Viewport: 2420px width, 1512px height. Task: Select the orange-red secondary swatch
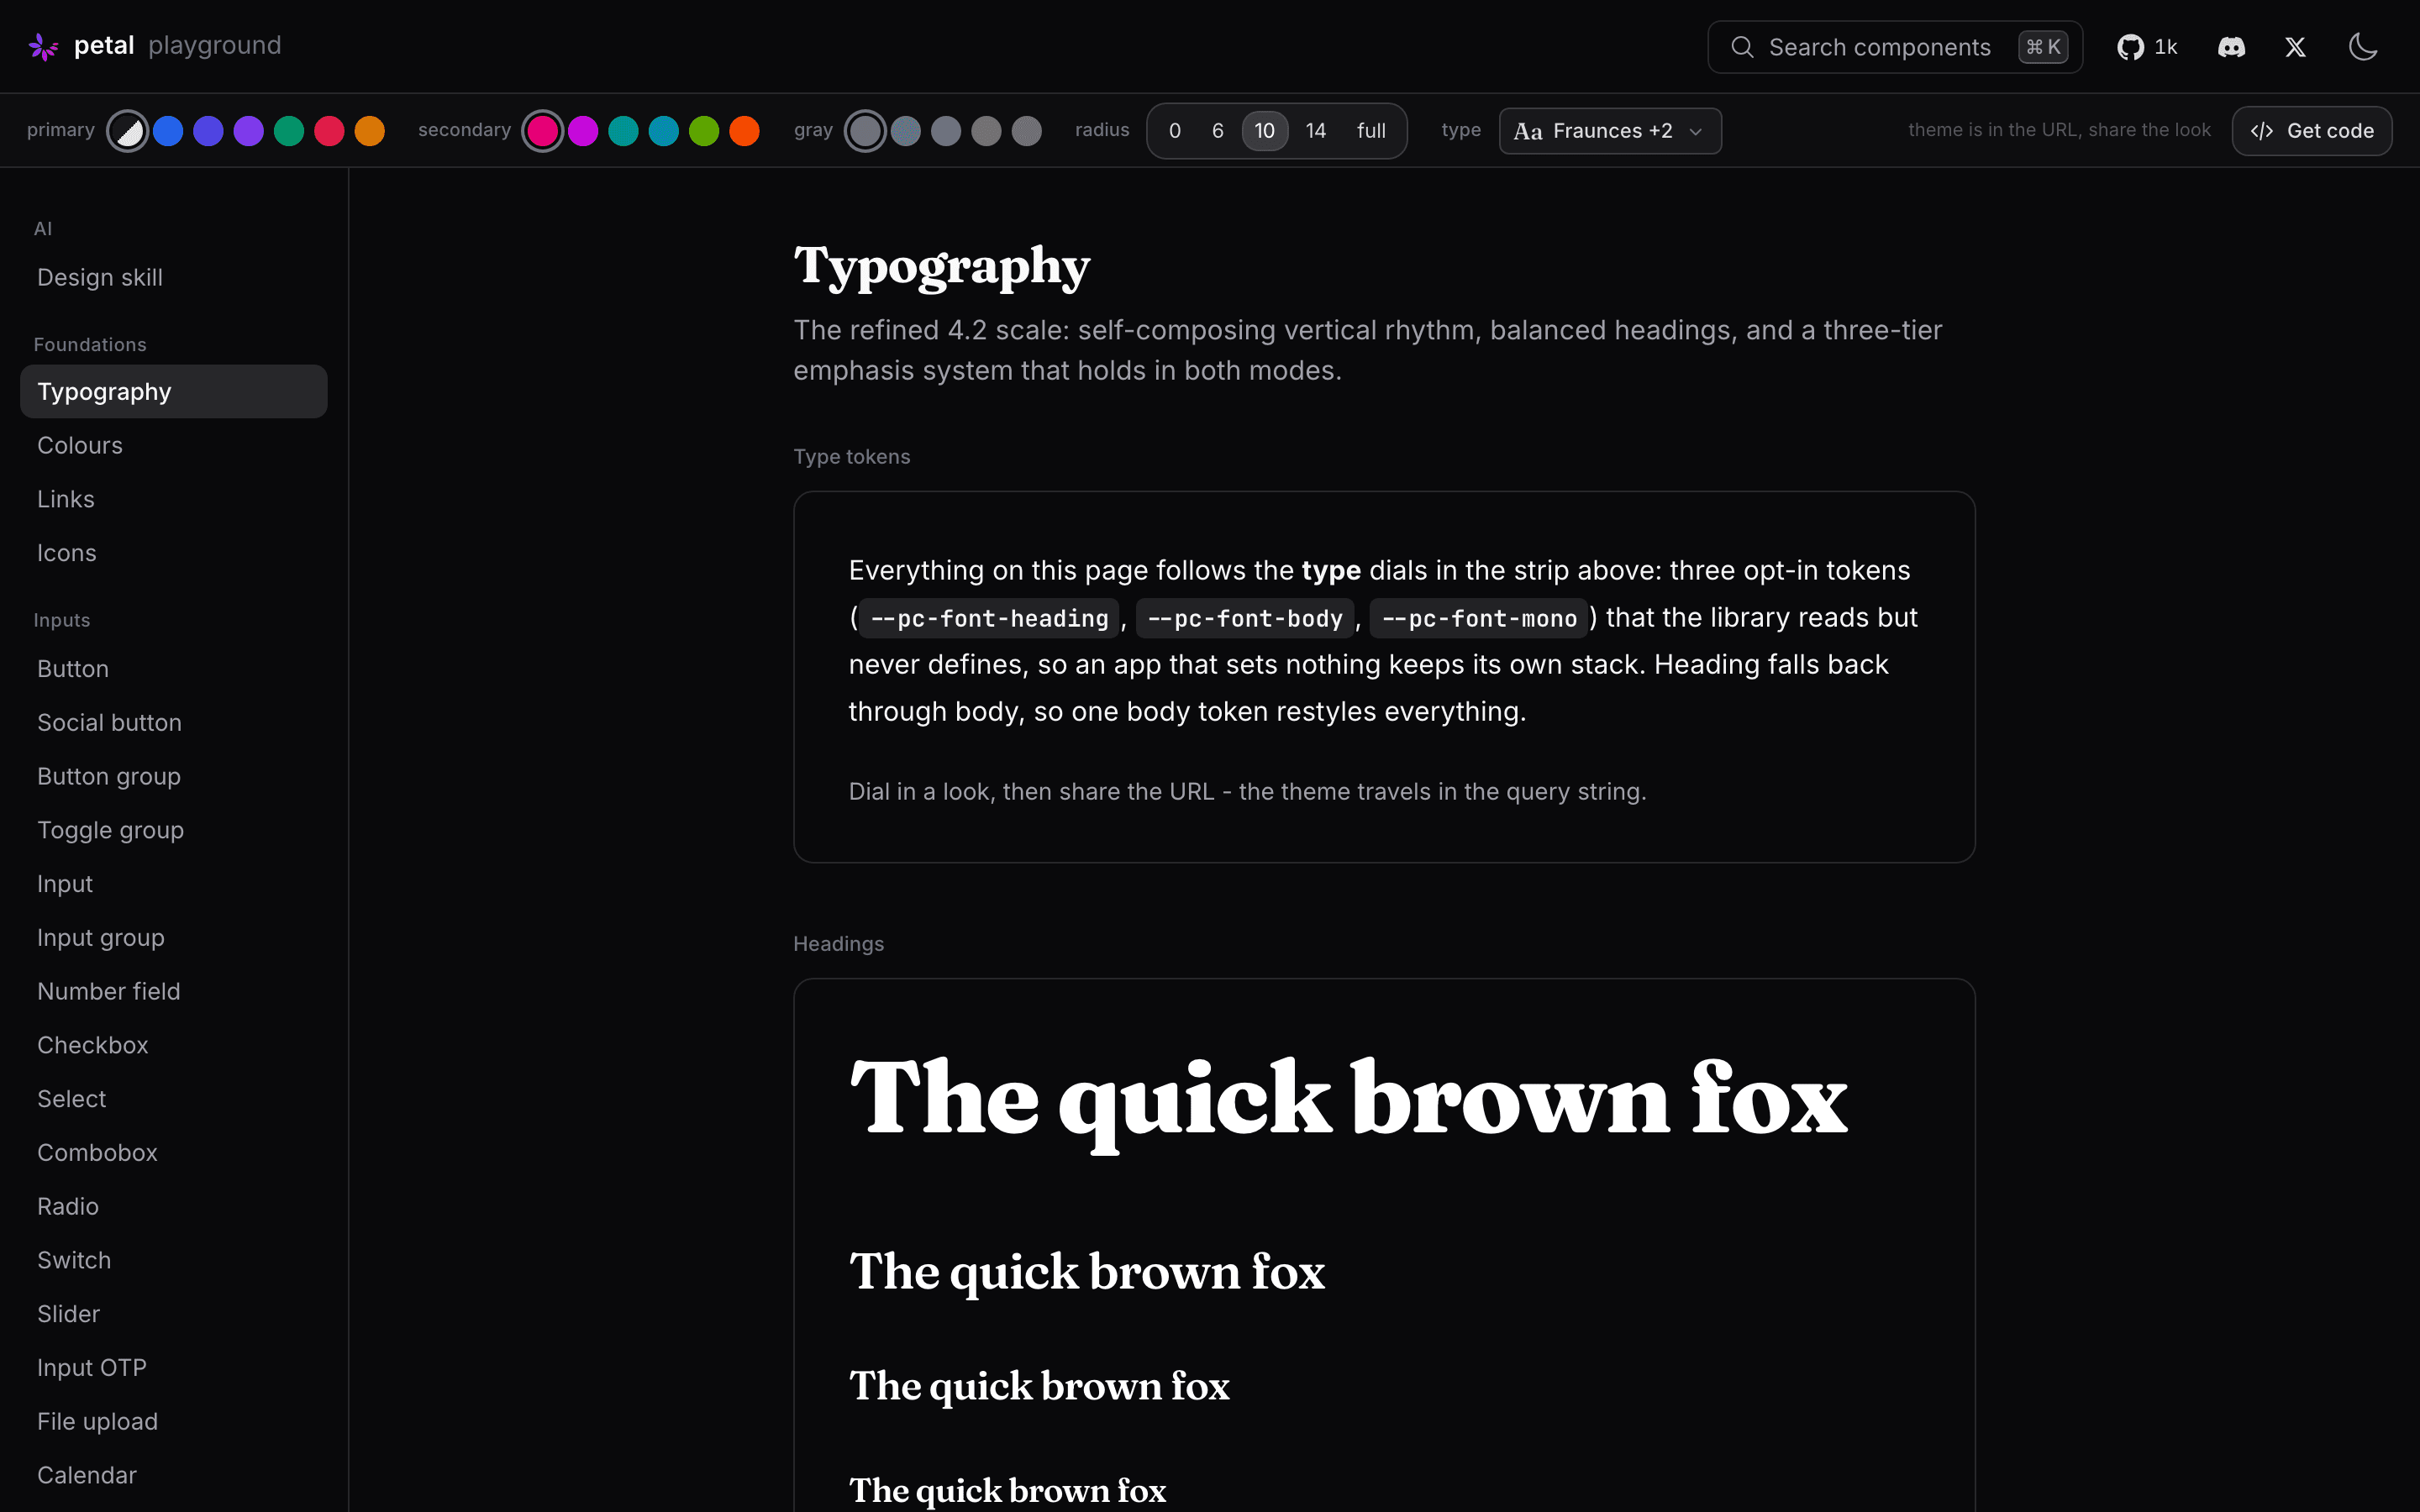[744, 131]
